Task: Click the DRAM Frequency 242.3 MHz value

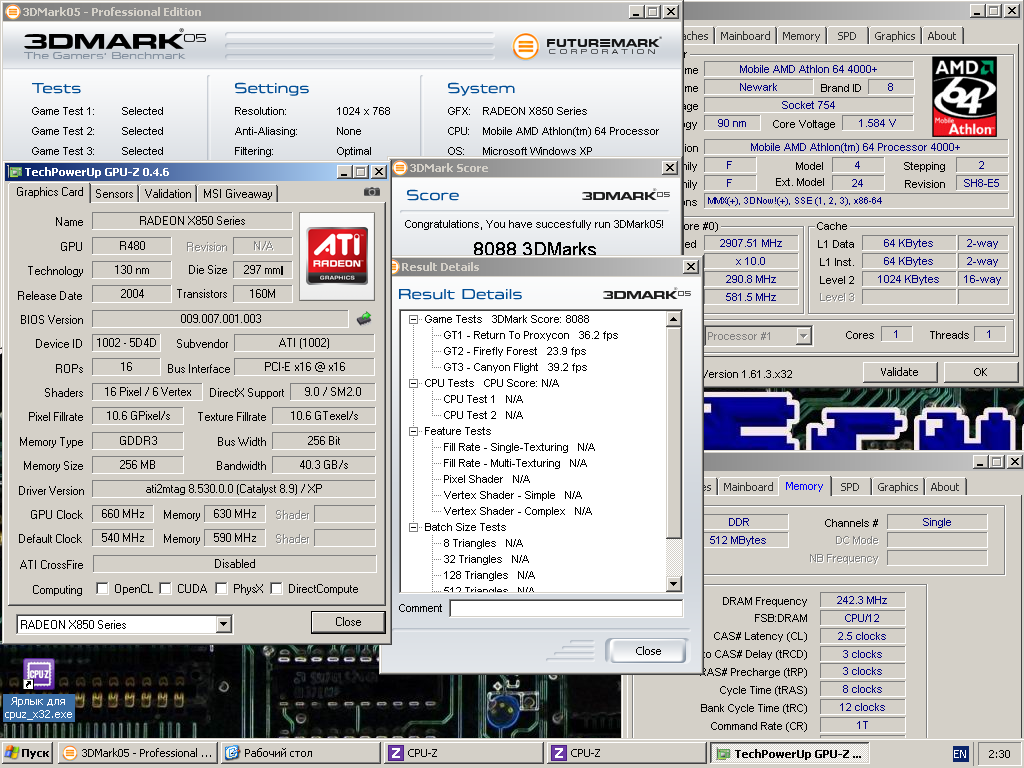Action: click(862, 600)
